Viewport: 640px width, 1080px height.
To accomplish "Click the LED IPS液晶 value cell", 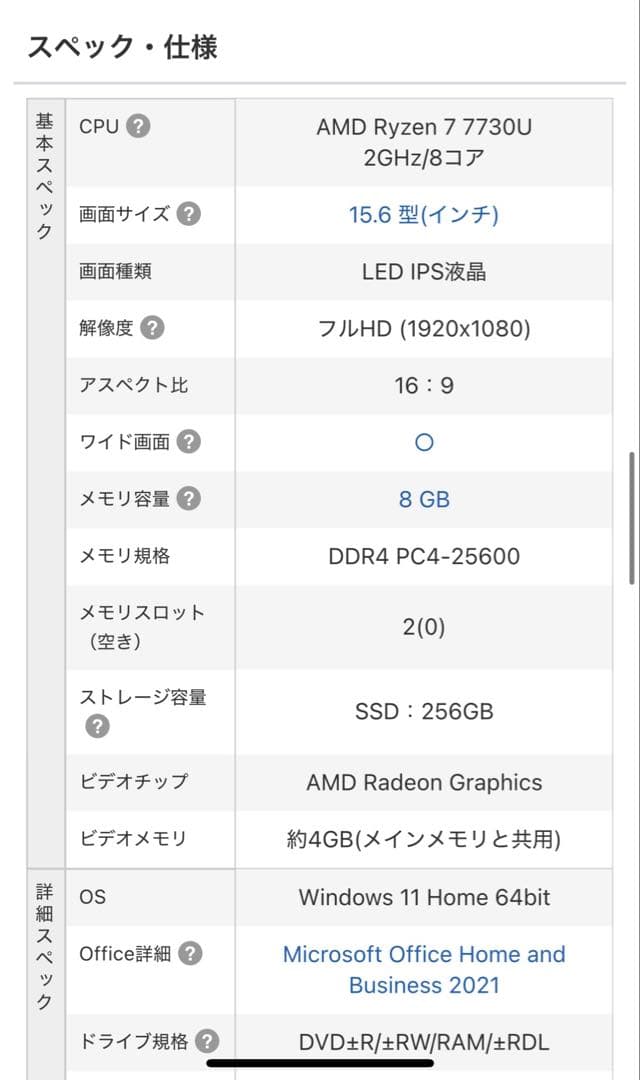I will point(424,270).
